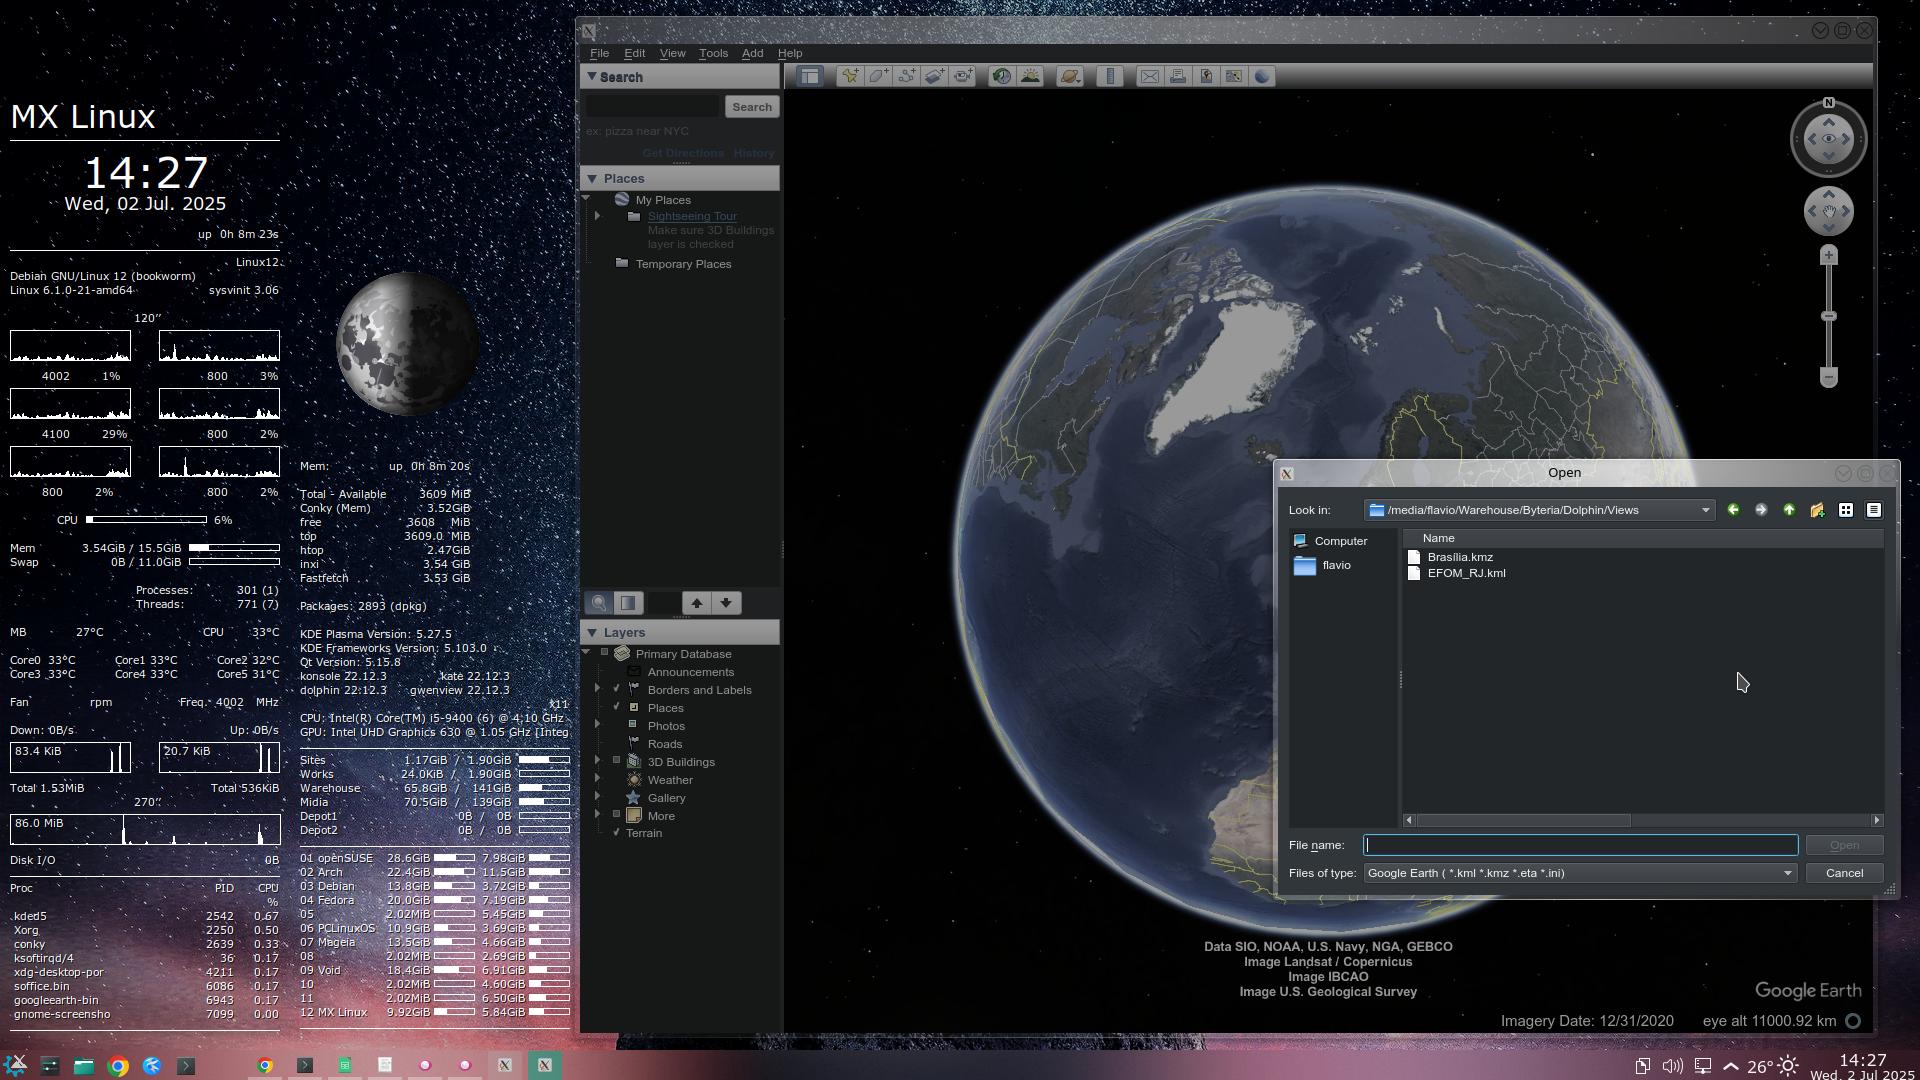Viewport: 1920px width, 1080px height.
Task: Uncheck the Places layer checkbox
Action: pyautogui.click(x=617, y=707)
